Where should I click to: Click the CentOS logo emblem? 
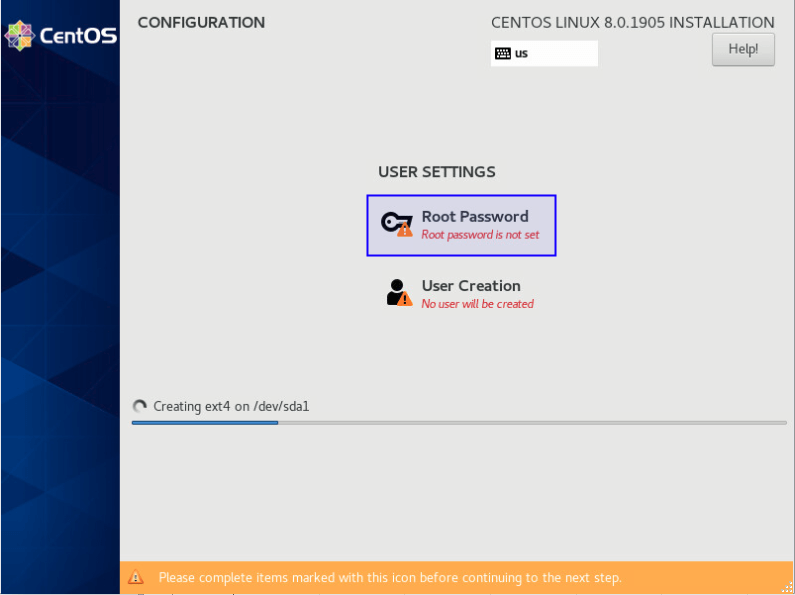[19, 36]
